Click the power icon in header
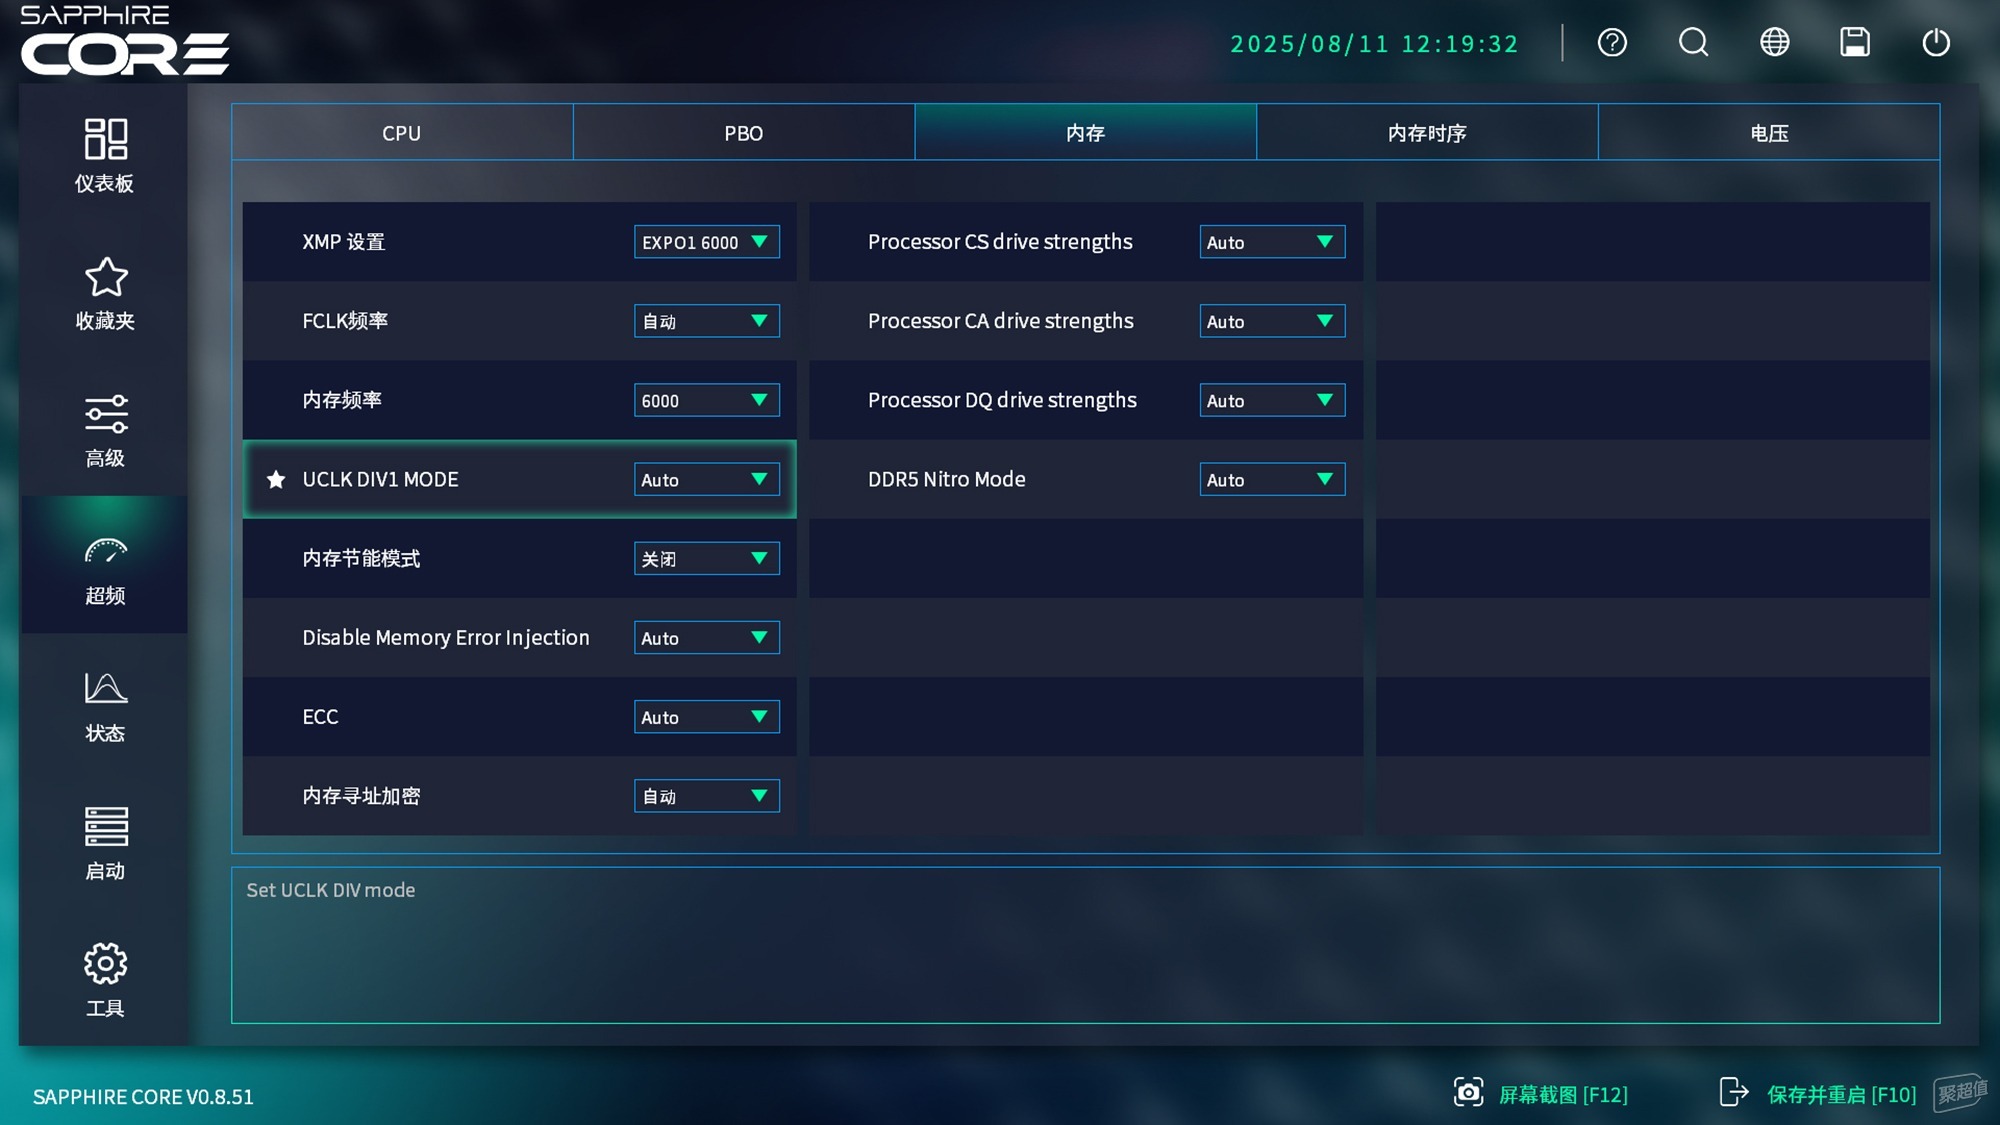The height and width of the screenshot is (1125, 2000). click(x=1936, y=42)
